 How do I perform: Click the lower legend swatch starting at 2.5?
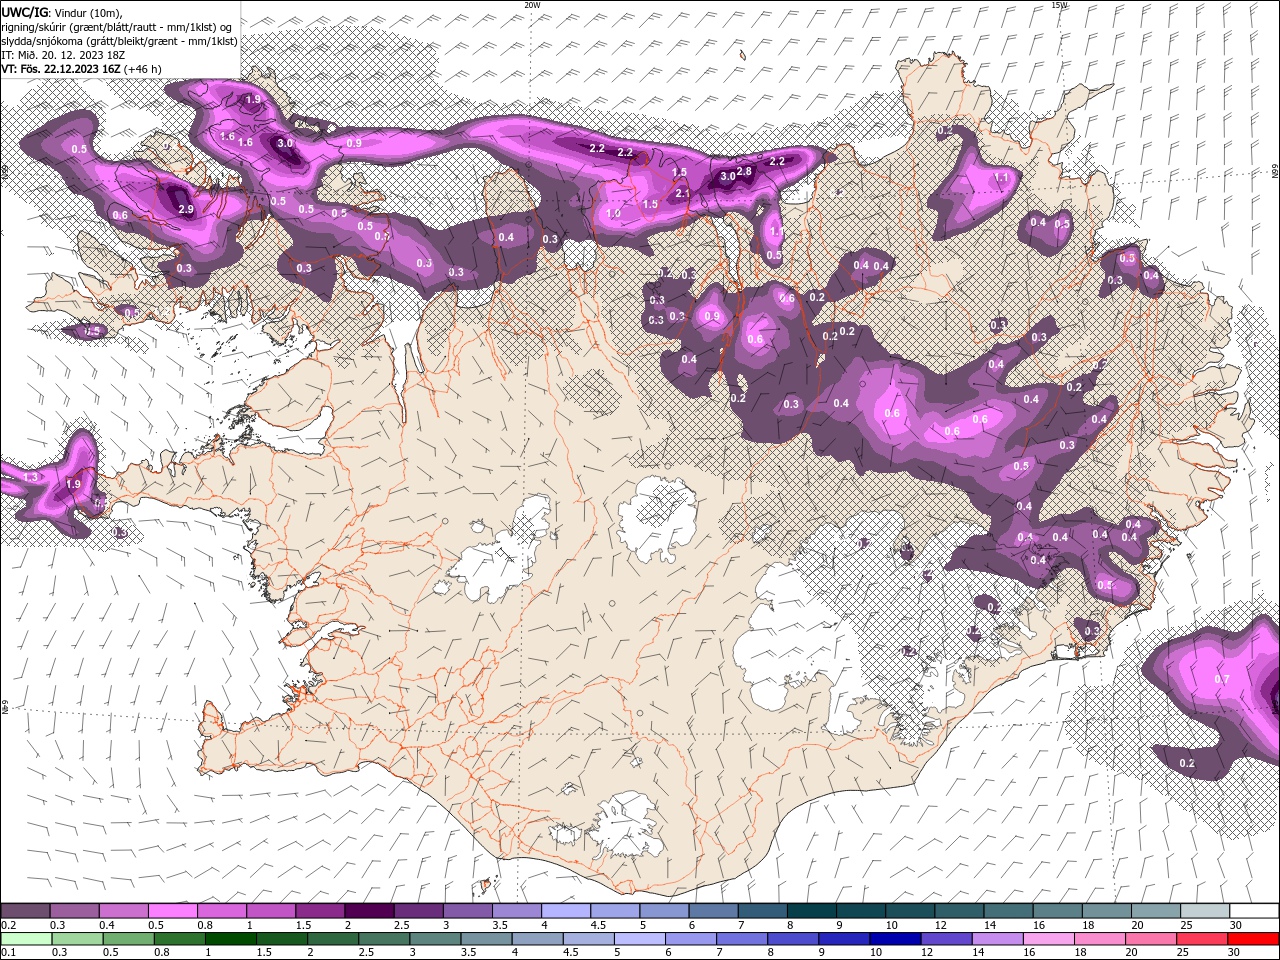[384, 939]
